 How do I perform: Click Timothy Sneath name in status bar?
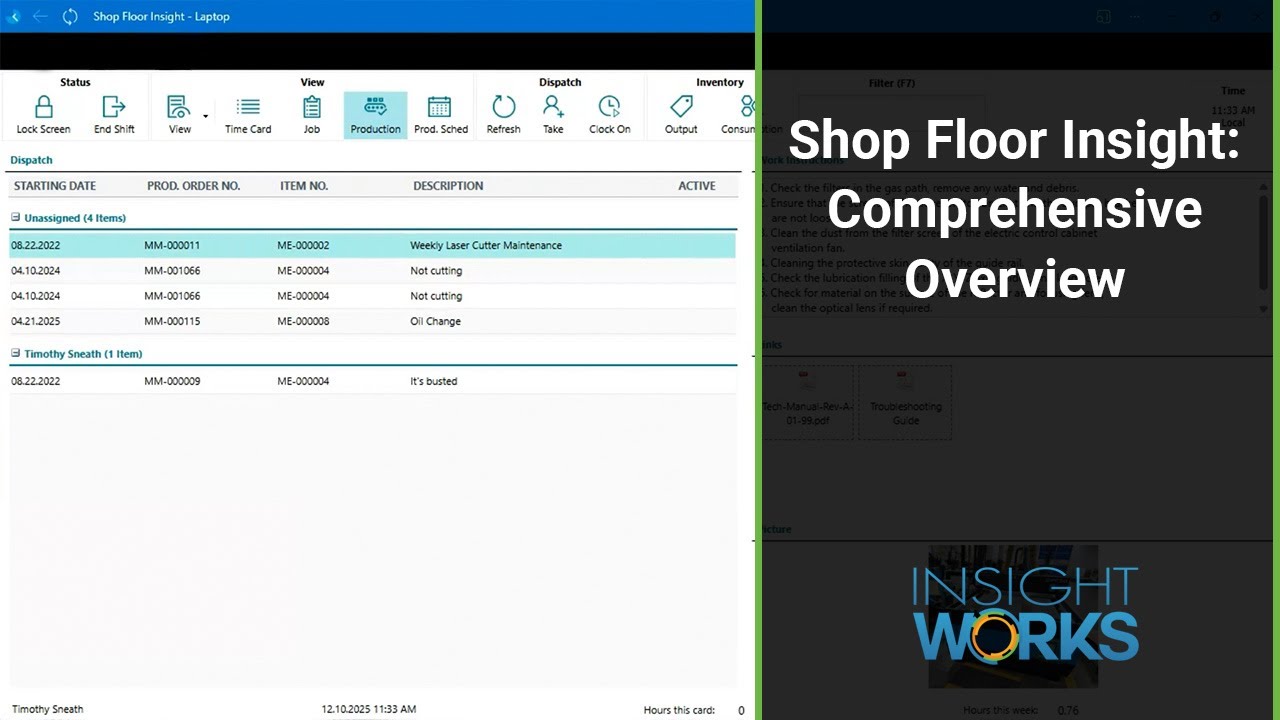click(x=48, y=709)
